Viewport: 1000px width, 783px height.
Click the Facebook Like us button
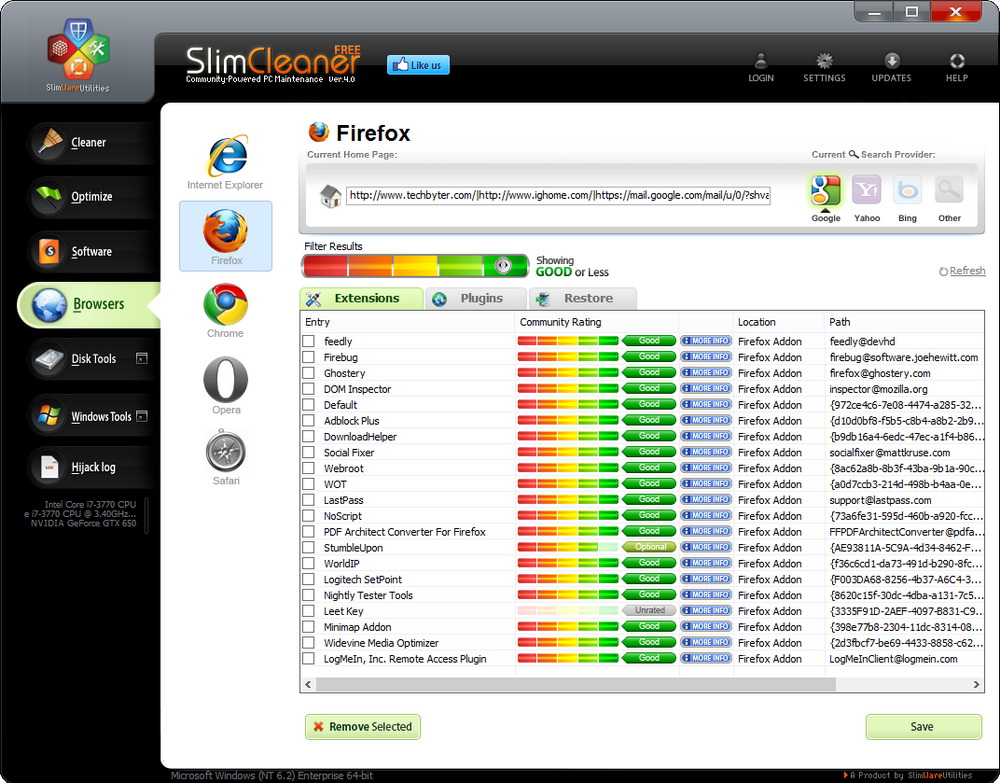point(418,65)
